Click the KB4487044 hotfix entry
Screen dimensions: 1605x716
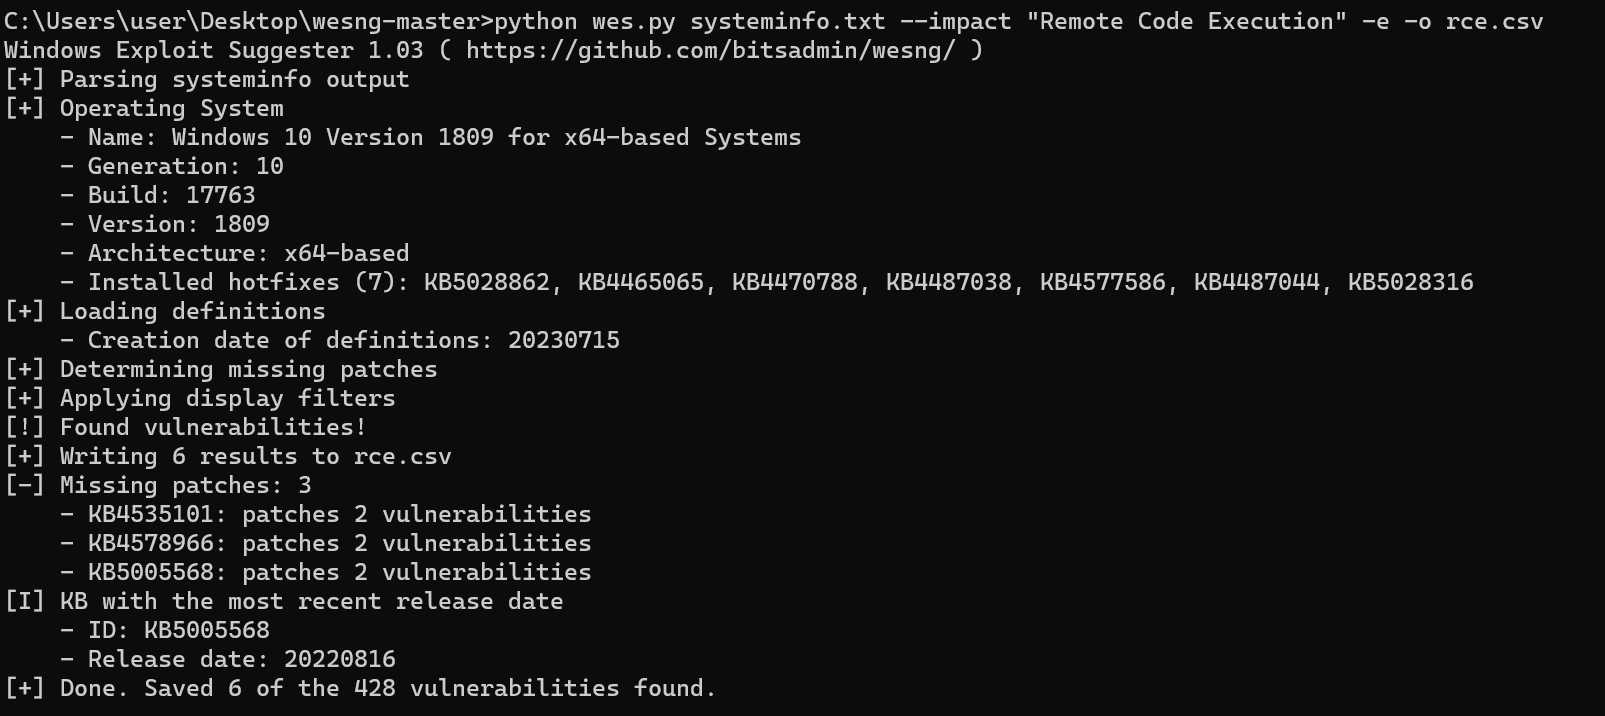tap(1257, 282)
